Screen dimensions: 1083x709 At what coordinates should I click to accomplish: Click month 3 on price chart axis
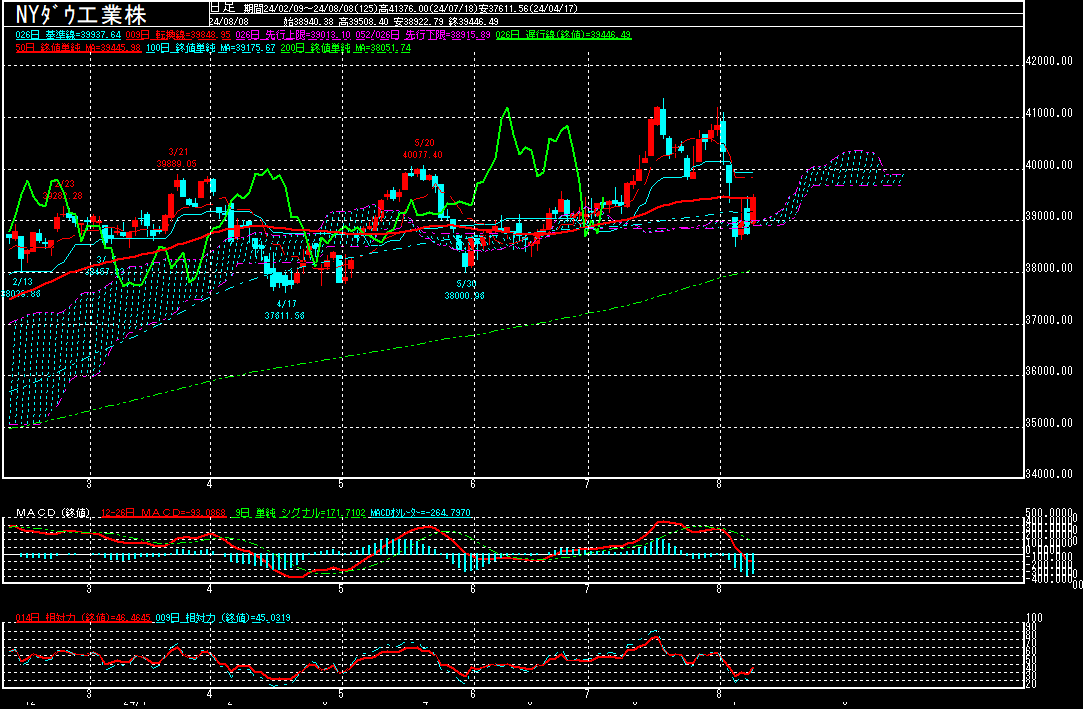click(x=89, y=485)
